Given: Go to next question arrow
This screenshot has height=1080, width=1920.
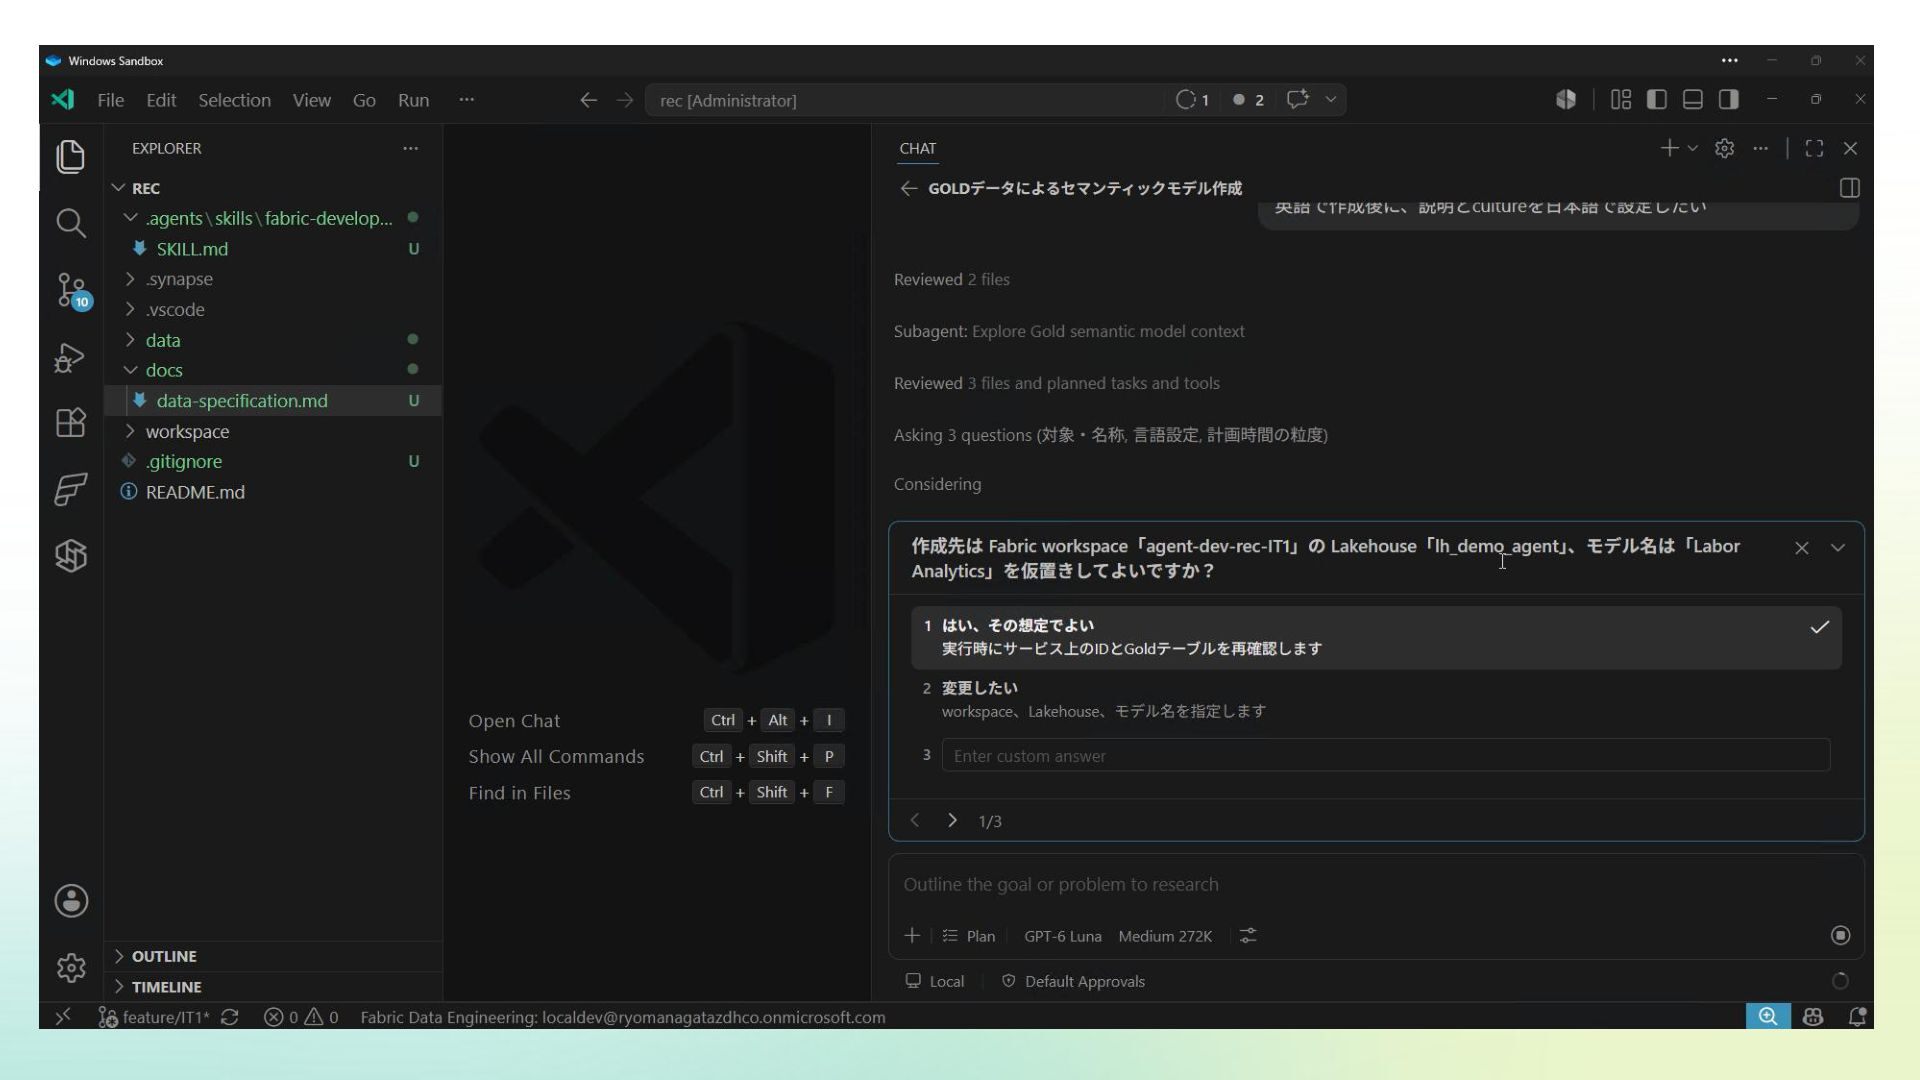Looking at the screenshot, I should pyautogui.click(x=952, y=820).
